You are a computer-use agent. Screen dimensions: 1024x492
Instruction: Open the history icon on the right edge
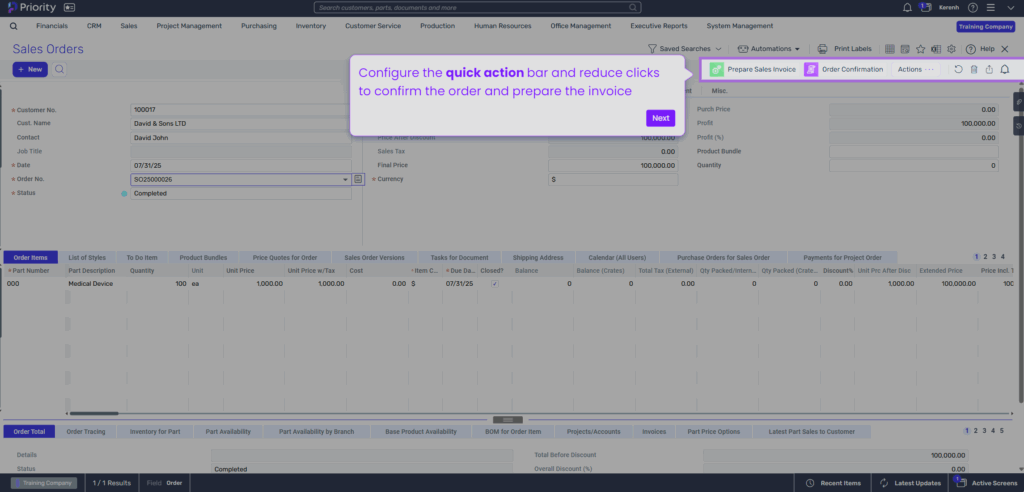[x=1019, y=125]
